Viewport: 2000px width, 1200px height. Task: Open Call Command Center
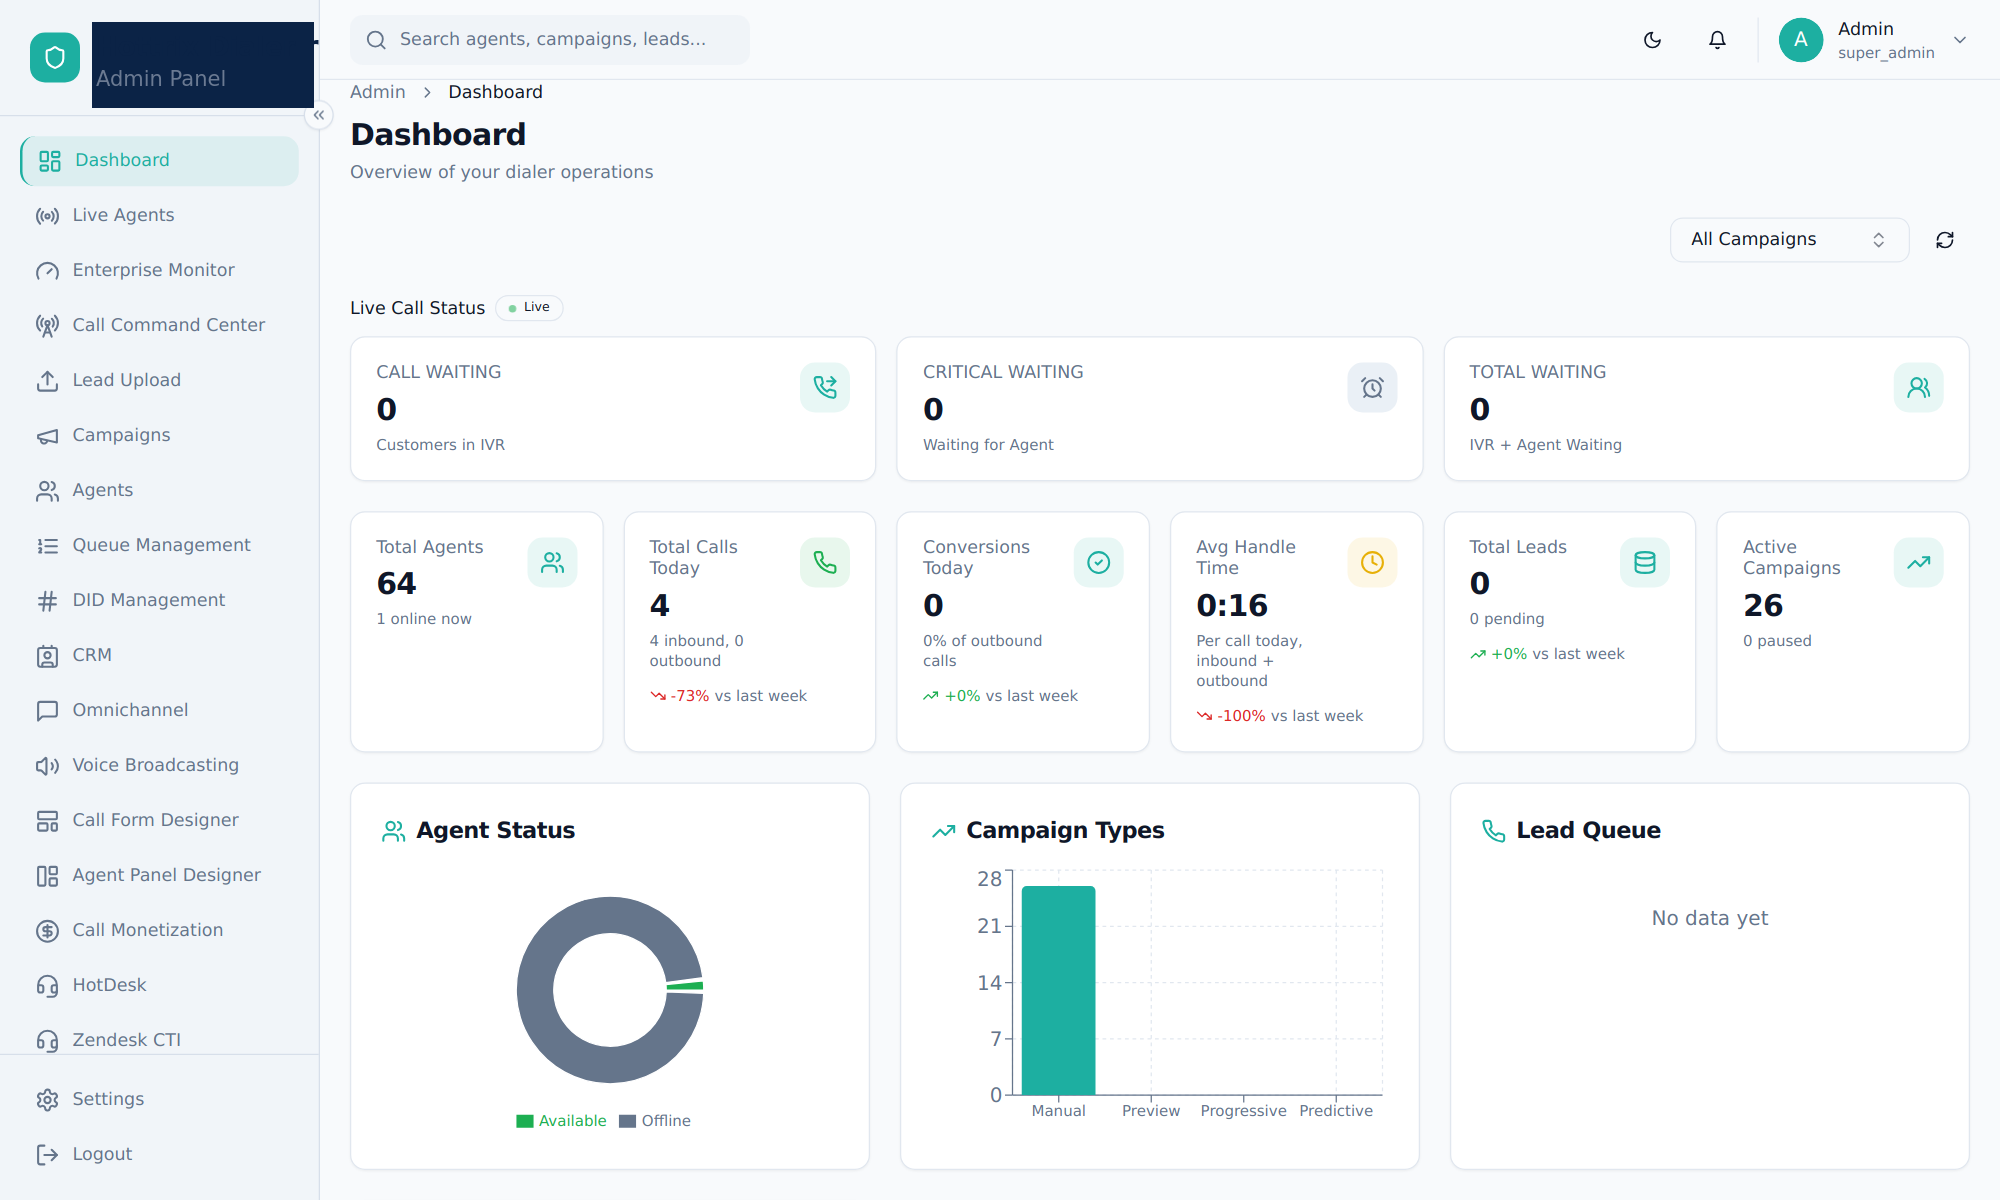tap(160, 325)
